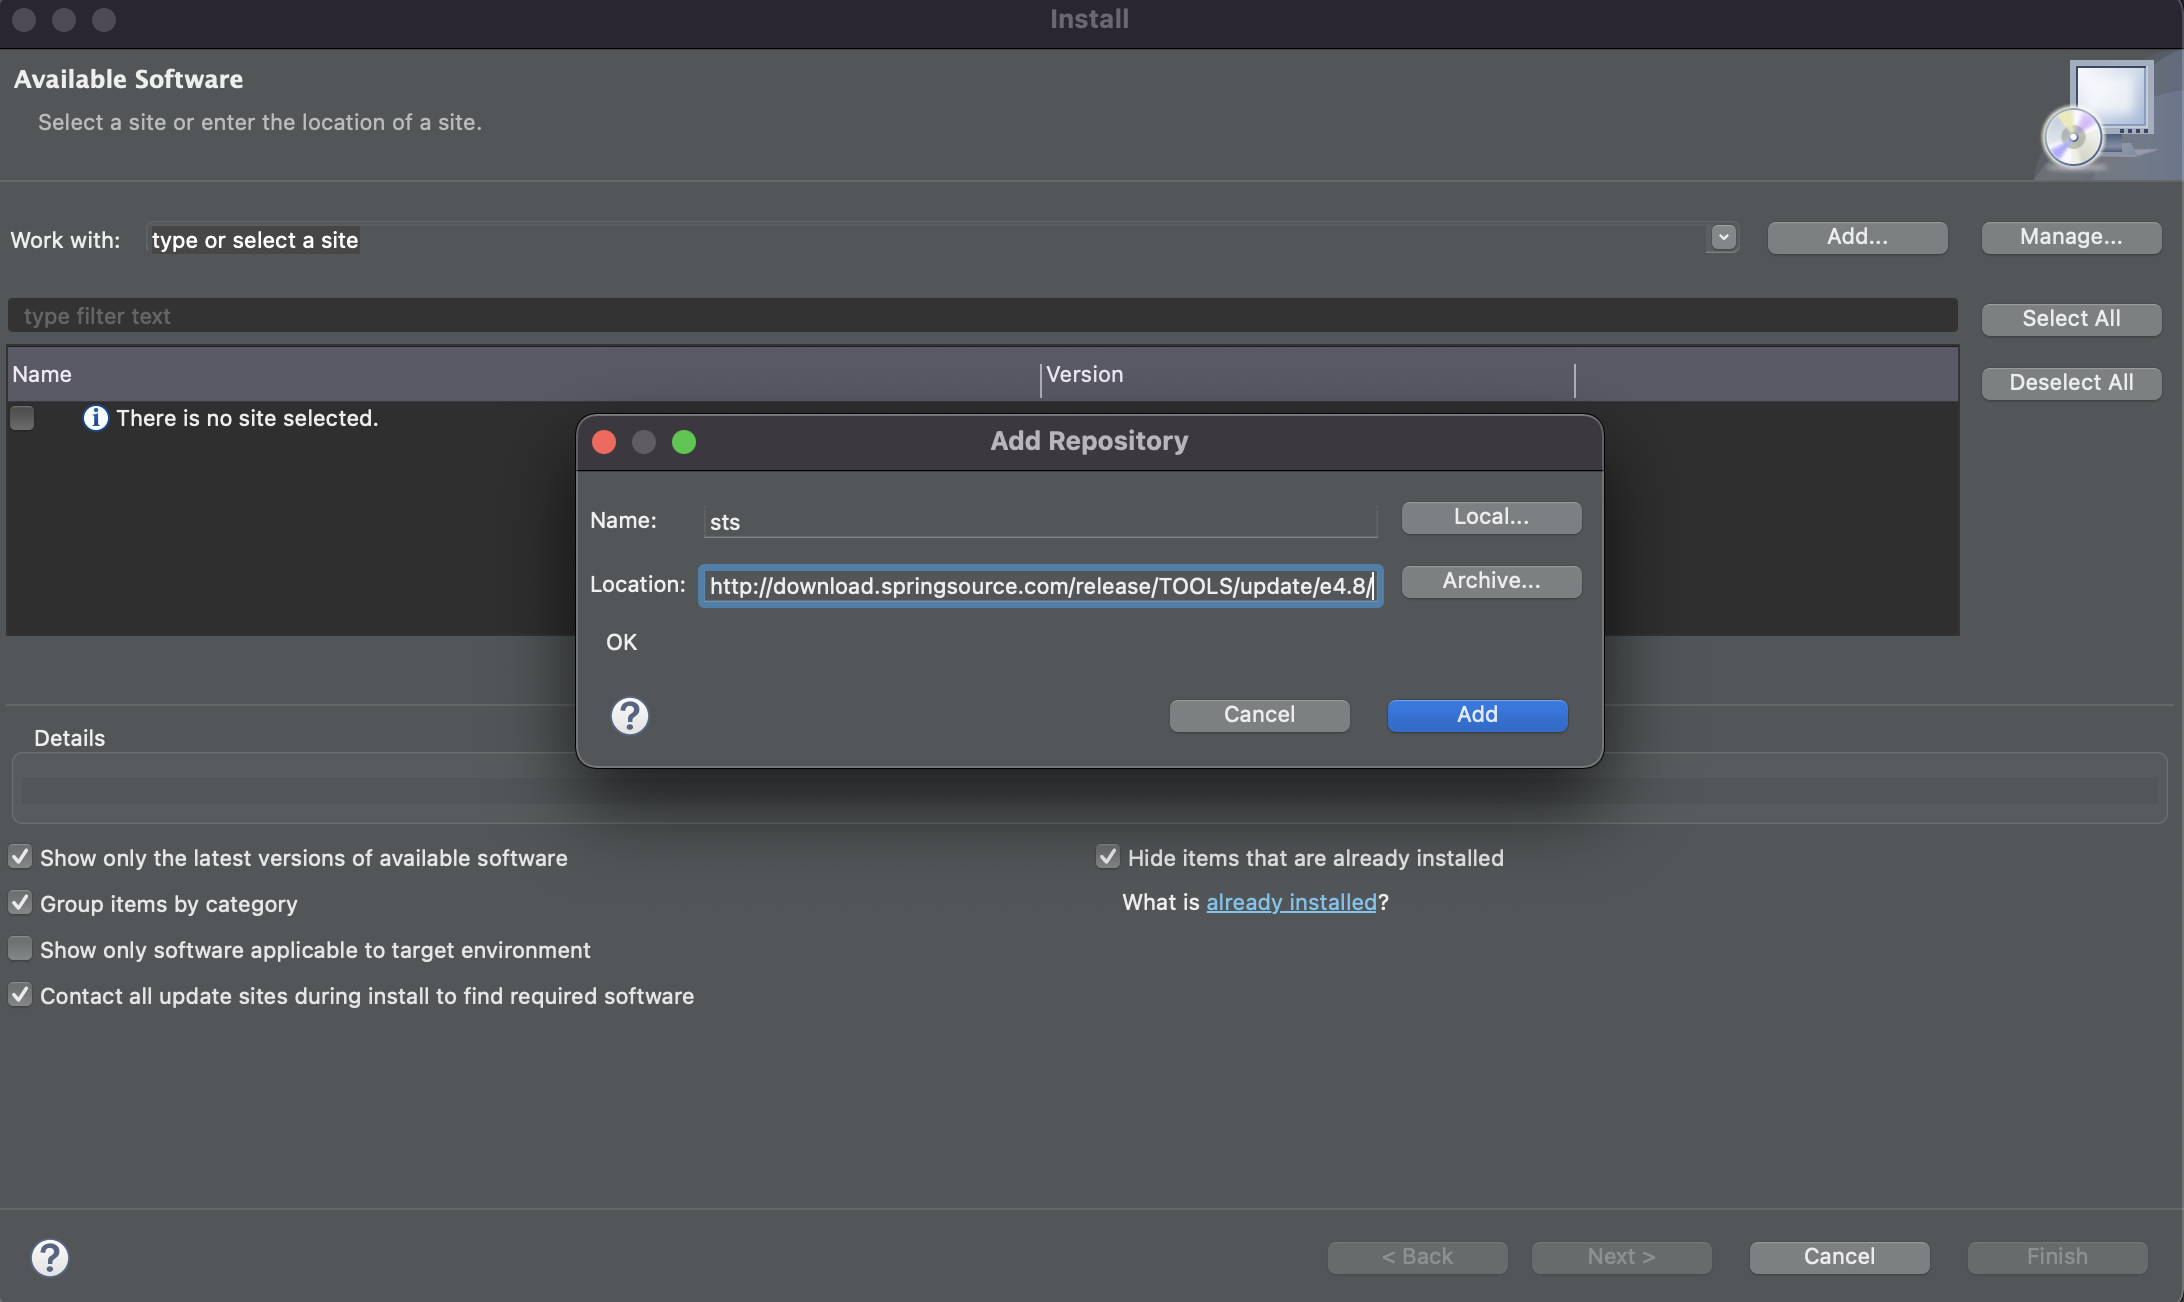This screenshot has width=2184, height=1302.
Task: Click the info icon beside no site selected
Action: pyautogui.click(x=95, y=418)
